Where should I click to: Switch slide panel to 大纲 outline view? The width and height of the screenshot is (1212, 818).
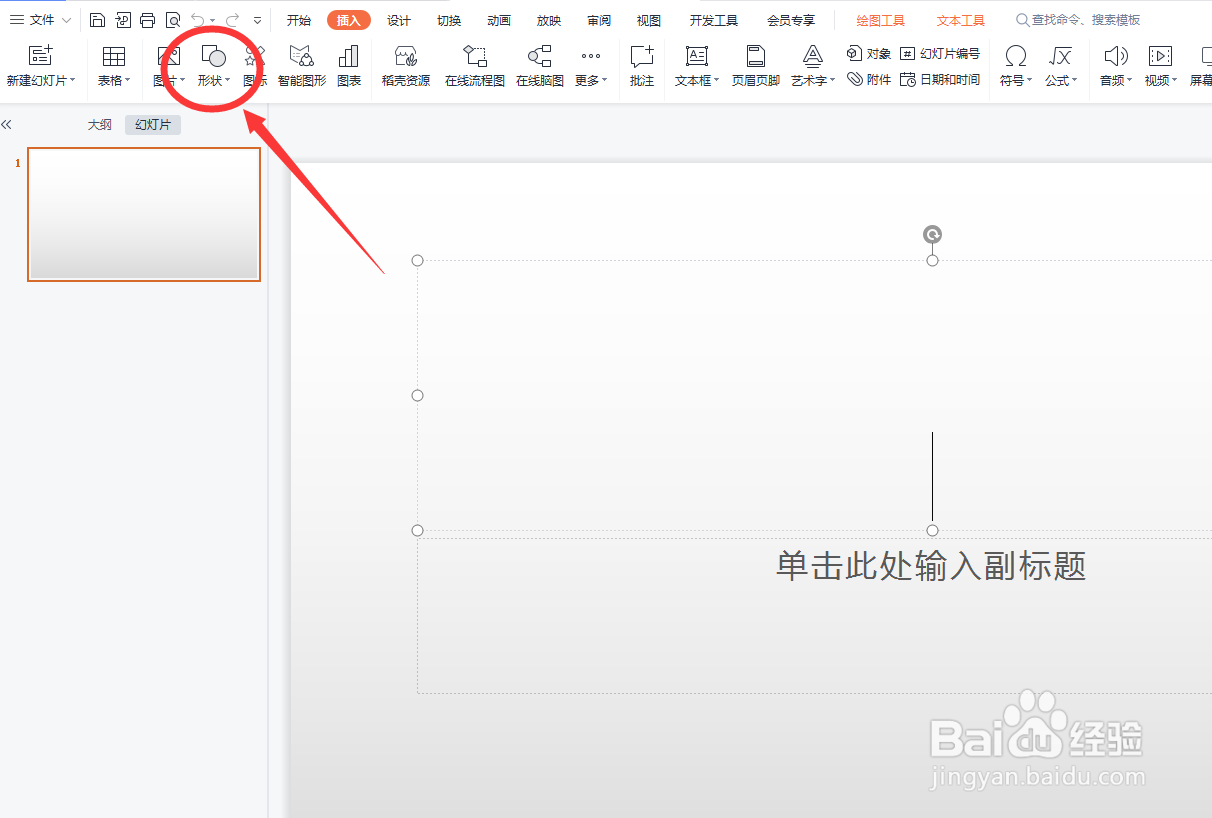point(100,125)
